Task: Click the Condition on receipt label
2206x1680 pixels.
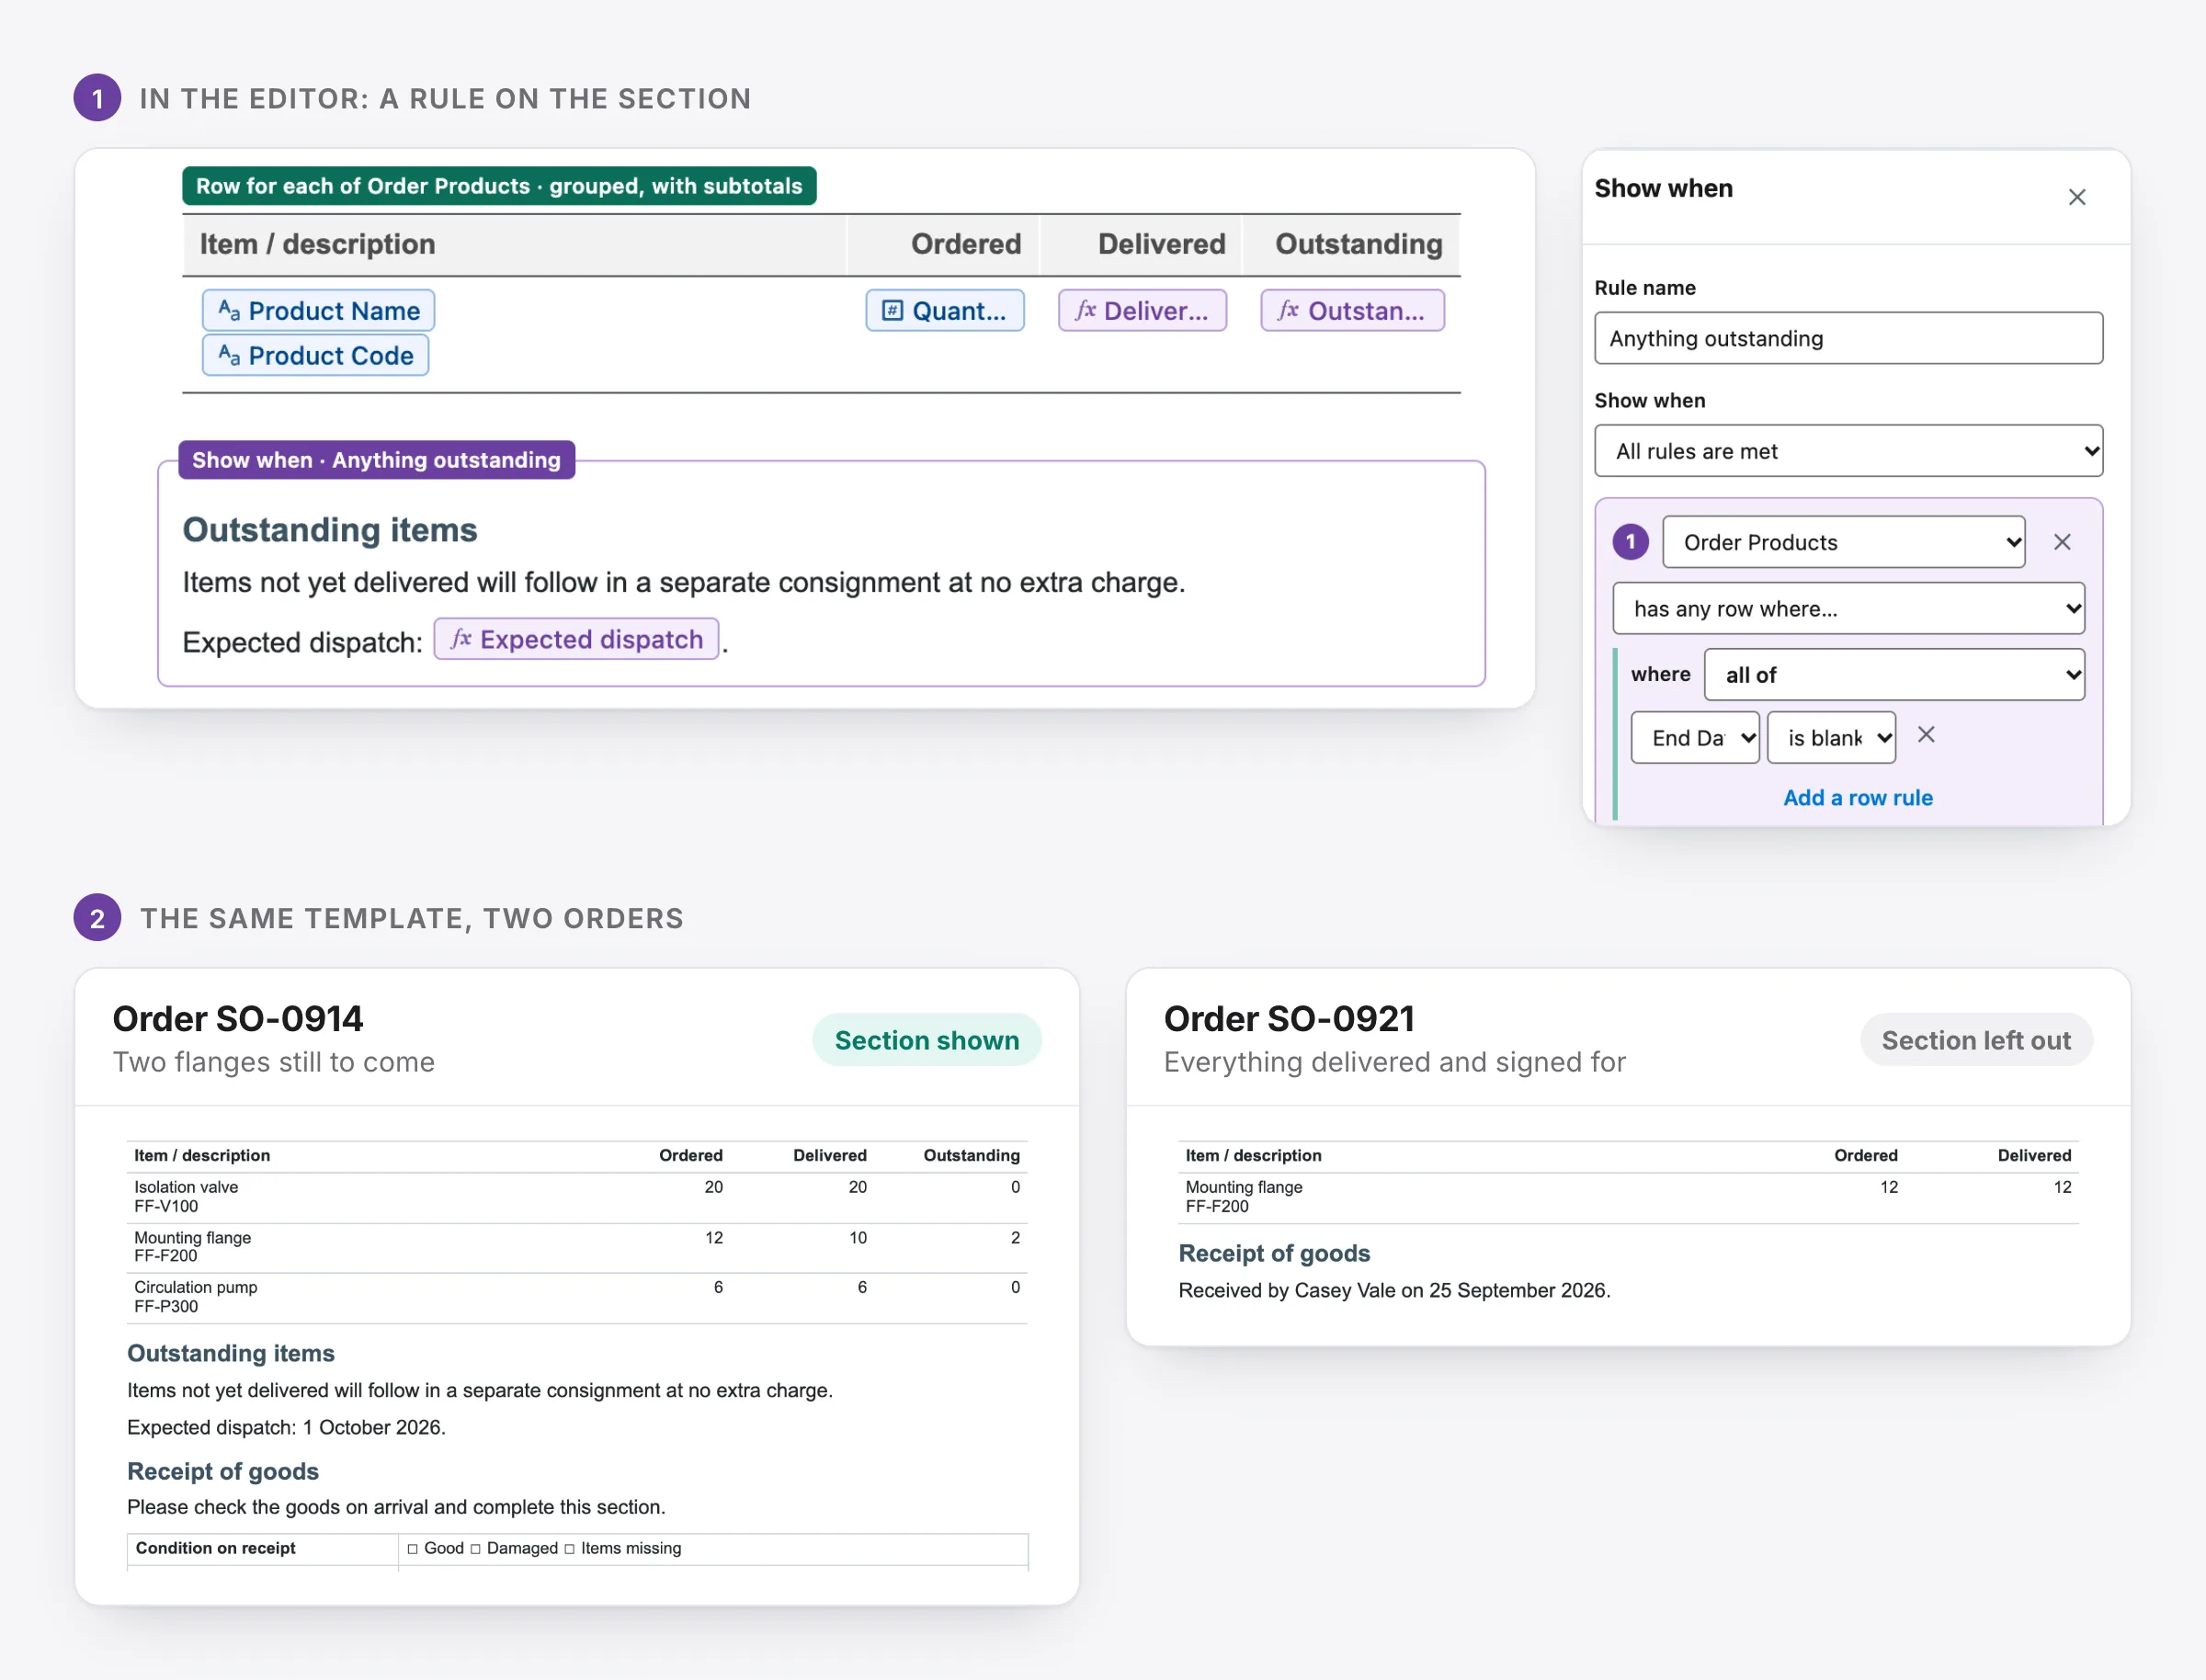Action: (215, 1548)
